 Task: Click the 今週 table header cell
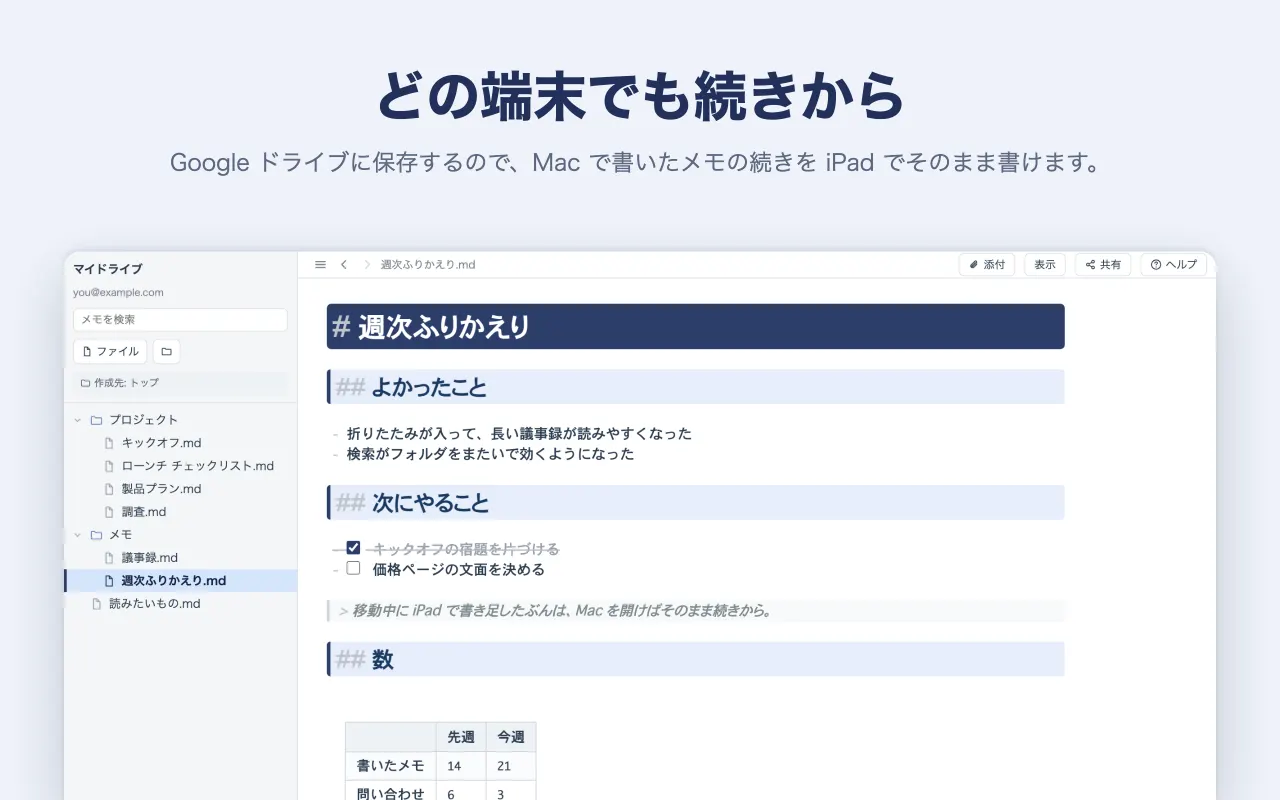pyautogui.click(x=511, y=737)
